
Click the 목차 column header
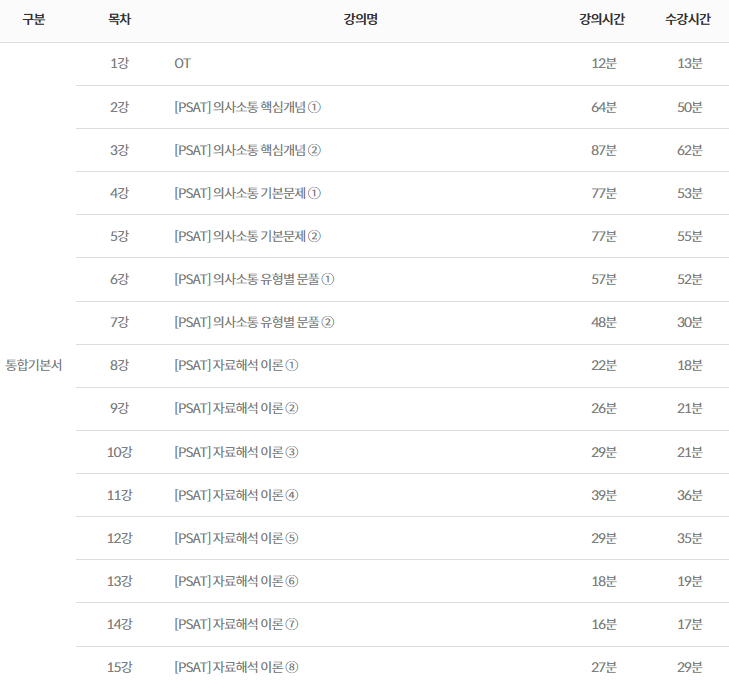(119, 20)
